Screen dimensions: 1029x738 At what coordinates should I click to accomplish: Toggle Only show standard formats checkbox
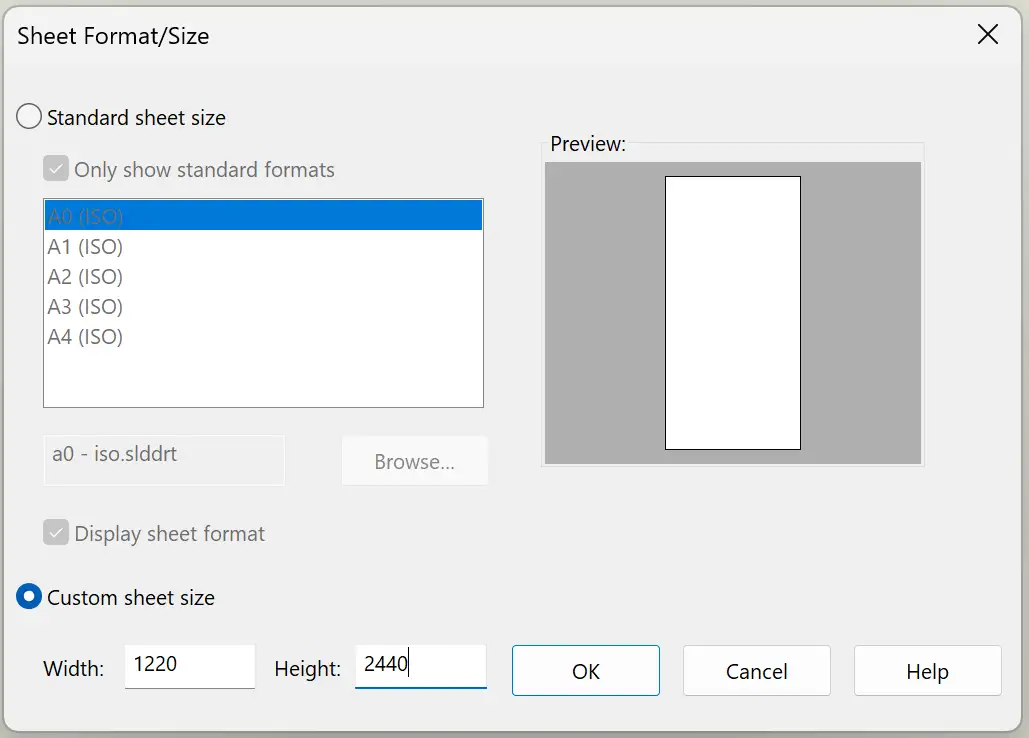(x=56, y=169)
